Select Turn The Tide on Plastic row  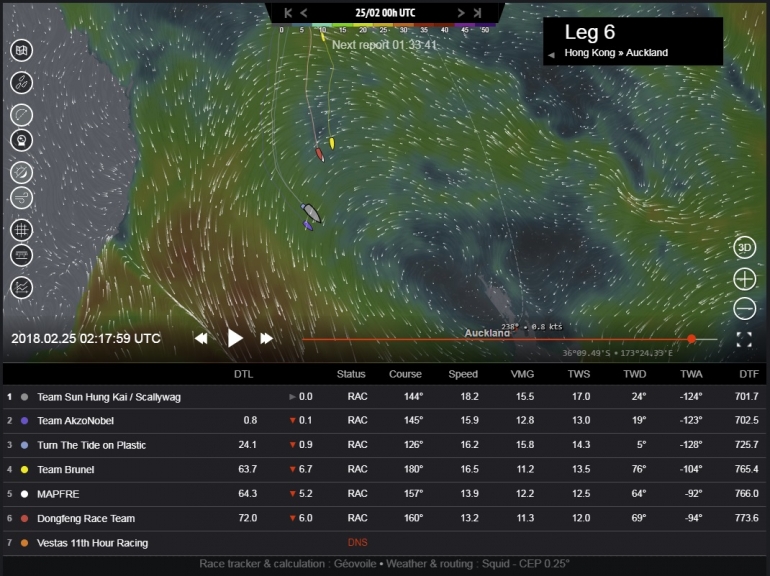point(385,445)
